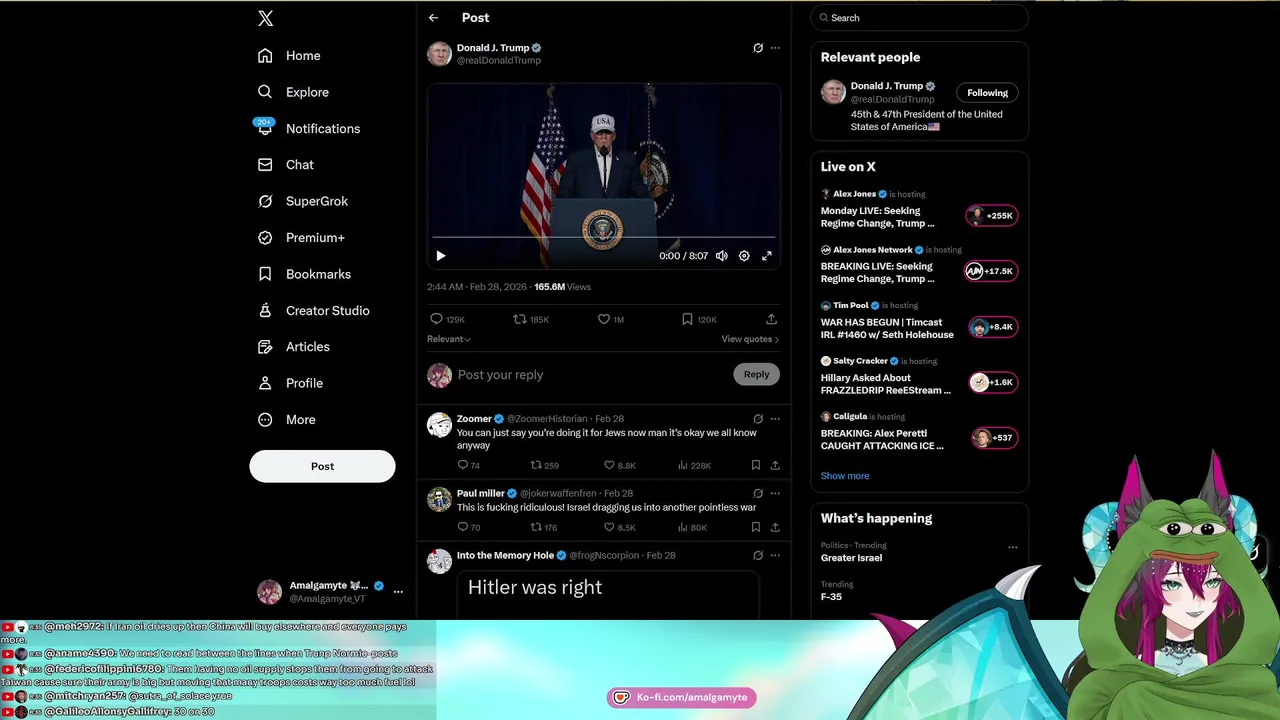Toggle the Following button for Donald J. Trump
1280x720 pixels.
[x=987, y=93]
